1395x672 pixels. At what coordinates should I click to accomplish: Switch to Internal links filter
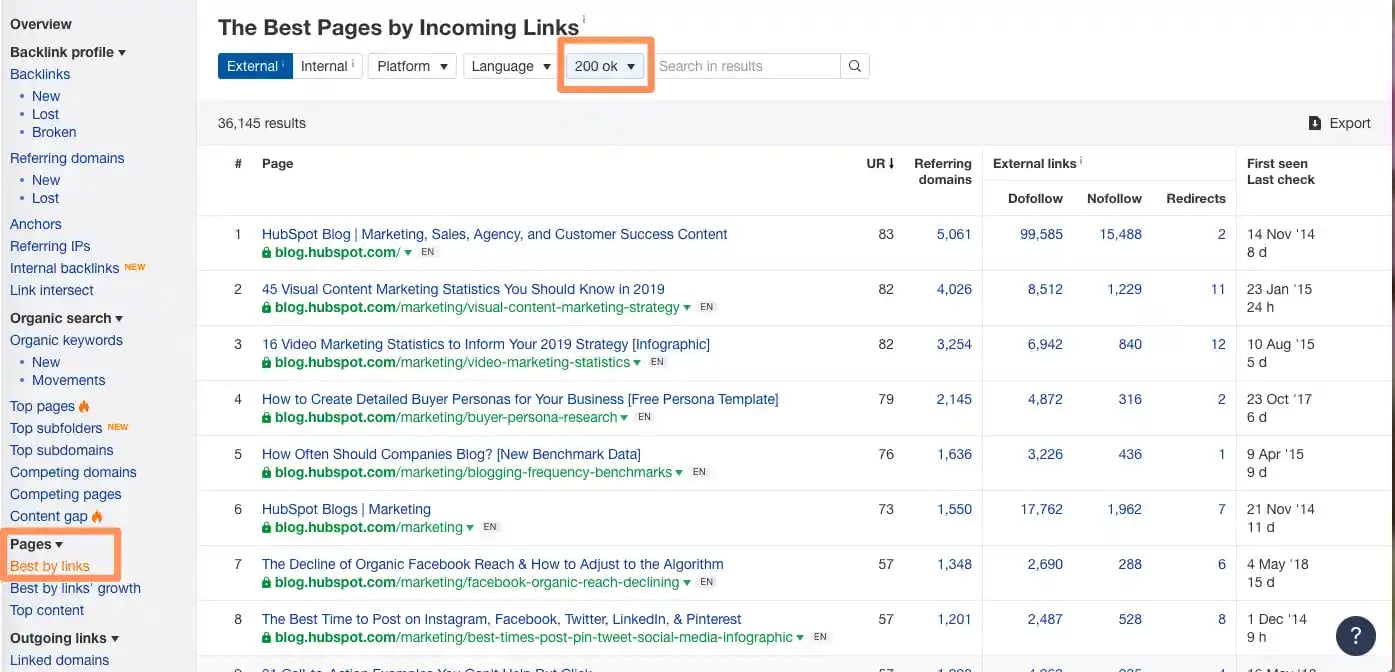click(x=326, y=66)
